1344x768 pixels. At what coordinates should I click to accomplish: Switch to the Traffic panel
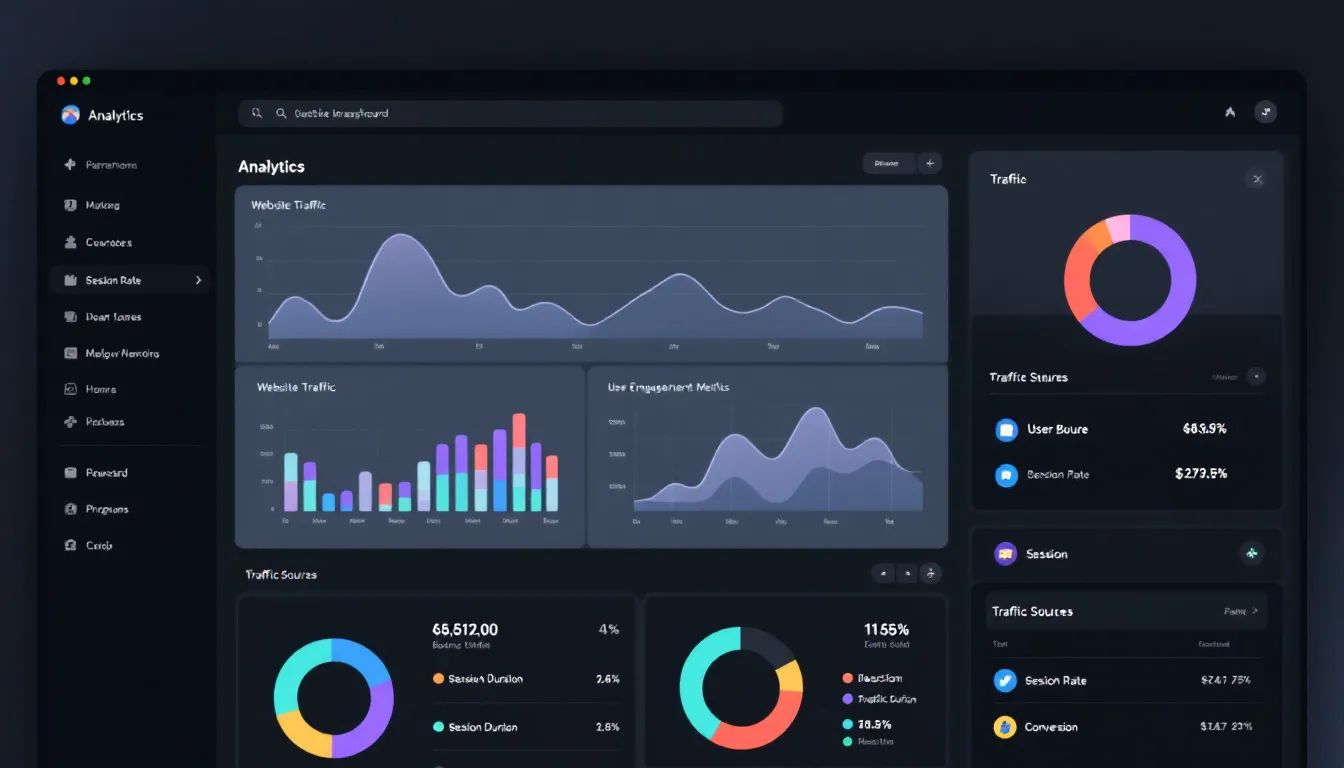click(1007, 178)
